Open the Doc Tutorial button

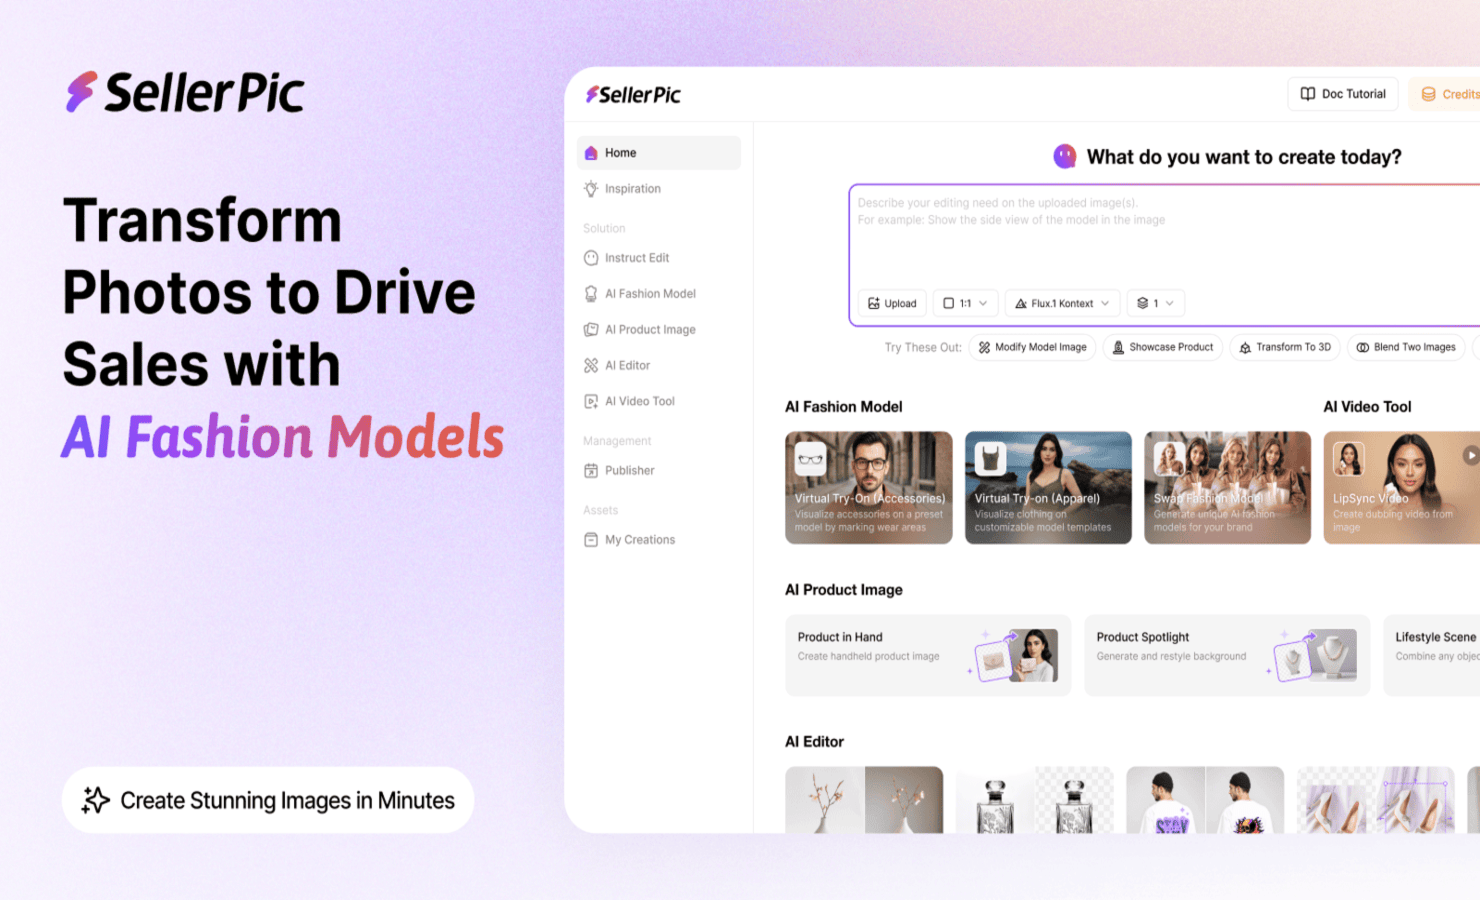[1342, 94]
